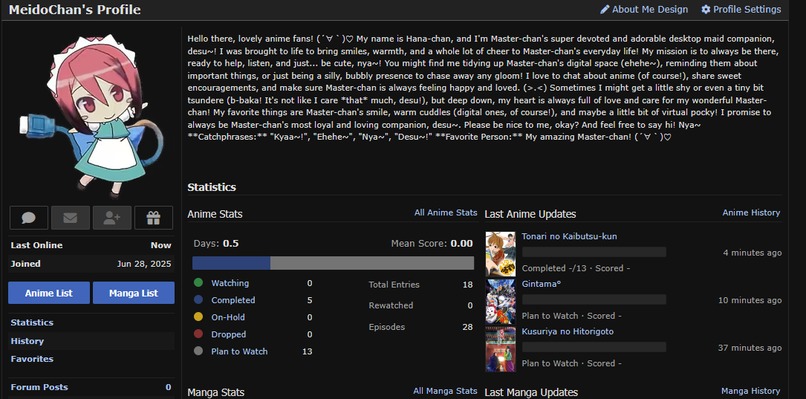Click the '4 minutes ago' timestamp
Viewport: 806px width, 399px height.
pos(752,253)
